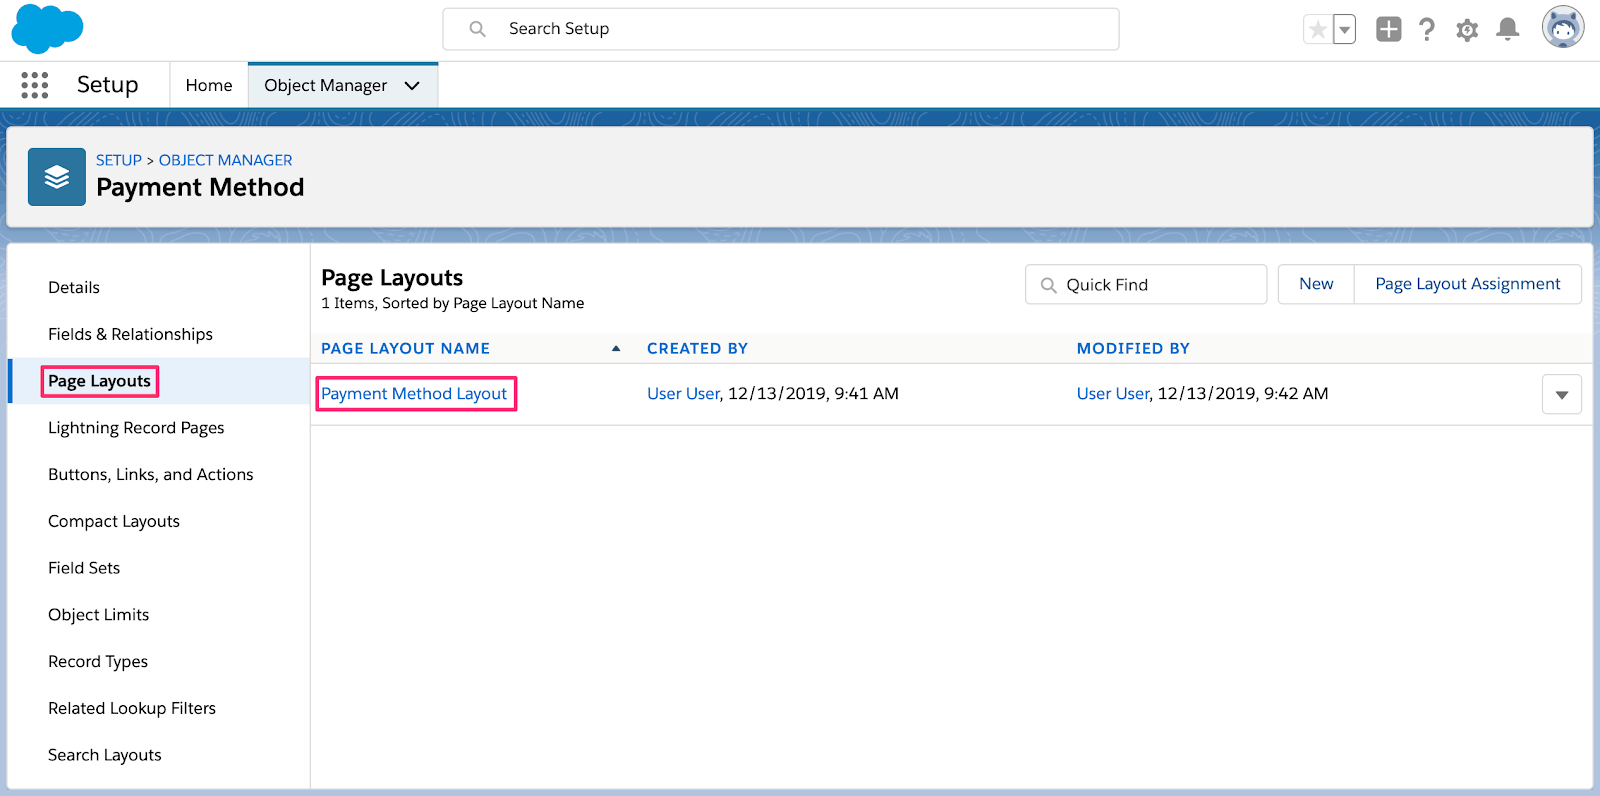Open Compact Layouts in the sidebar
Viewport: 1600px width, 796px height.
tap(114, 521)
